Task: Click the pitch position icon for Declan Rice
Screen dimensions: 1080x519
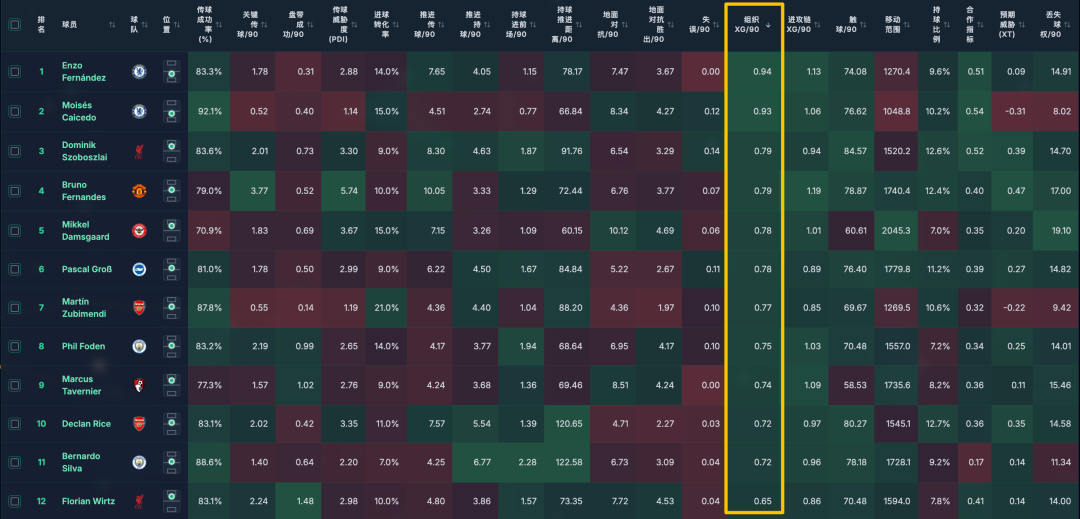Action: 170,424
